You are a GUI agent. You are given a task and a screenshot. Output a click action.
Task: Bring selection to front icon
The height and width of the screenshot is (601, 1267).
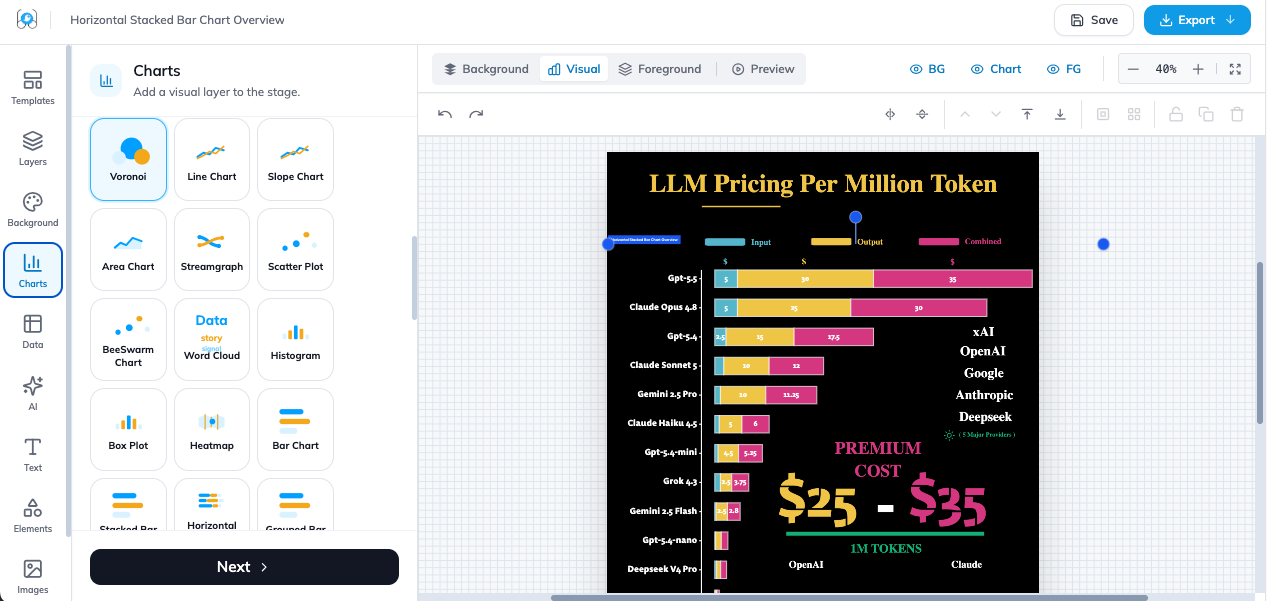[x=1027, y=114]
